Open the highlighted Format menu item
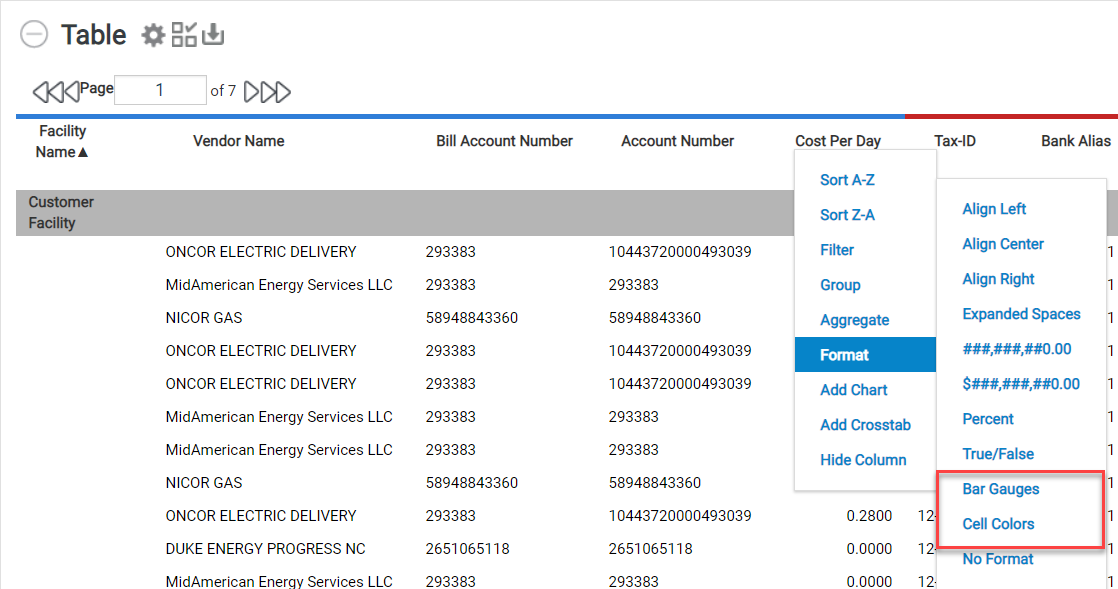1118x589 pixels. [x=865, y=354]
